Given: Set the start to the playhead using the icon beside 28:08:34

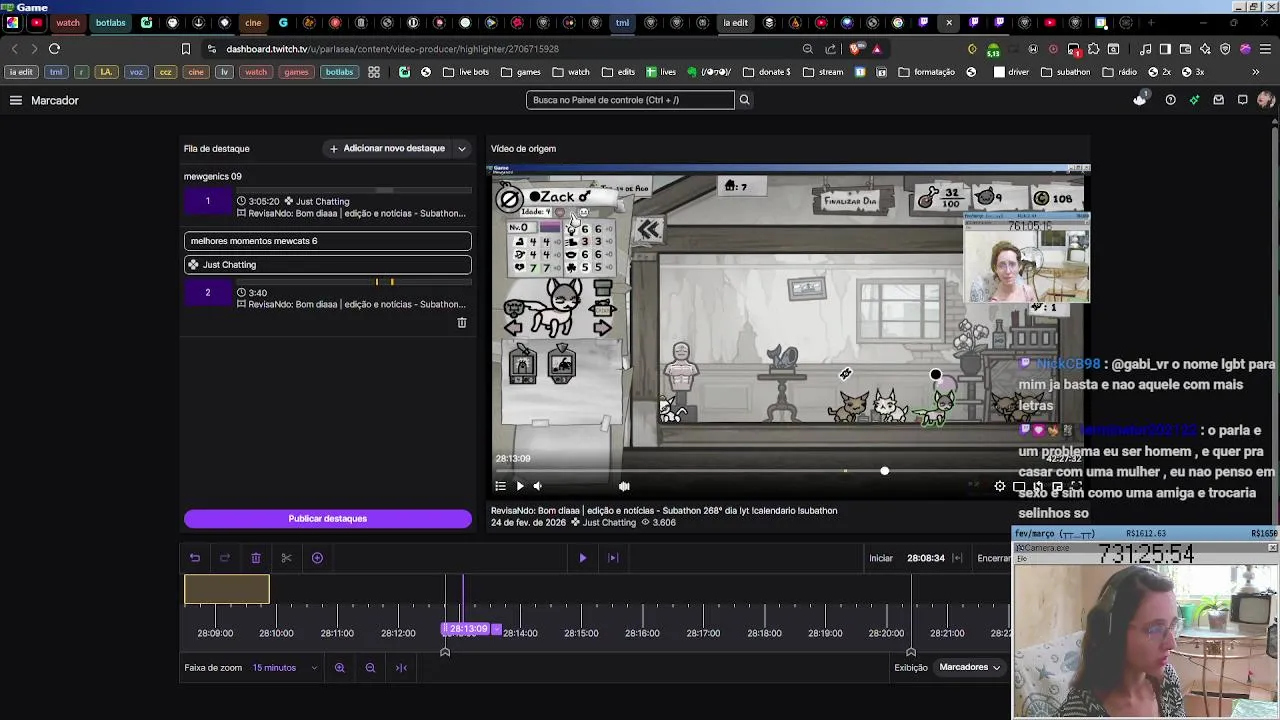Looking at the screenshot, I should pyautogui.click(x=957, y=558).
